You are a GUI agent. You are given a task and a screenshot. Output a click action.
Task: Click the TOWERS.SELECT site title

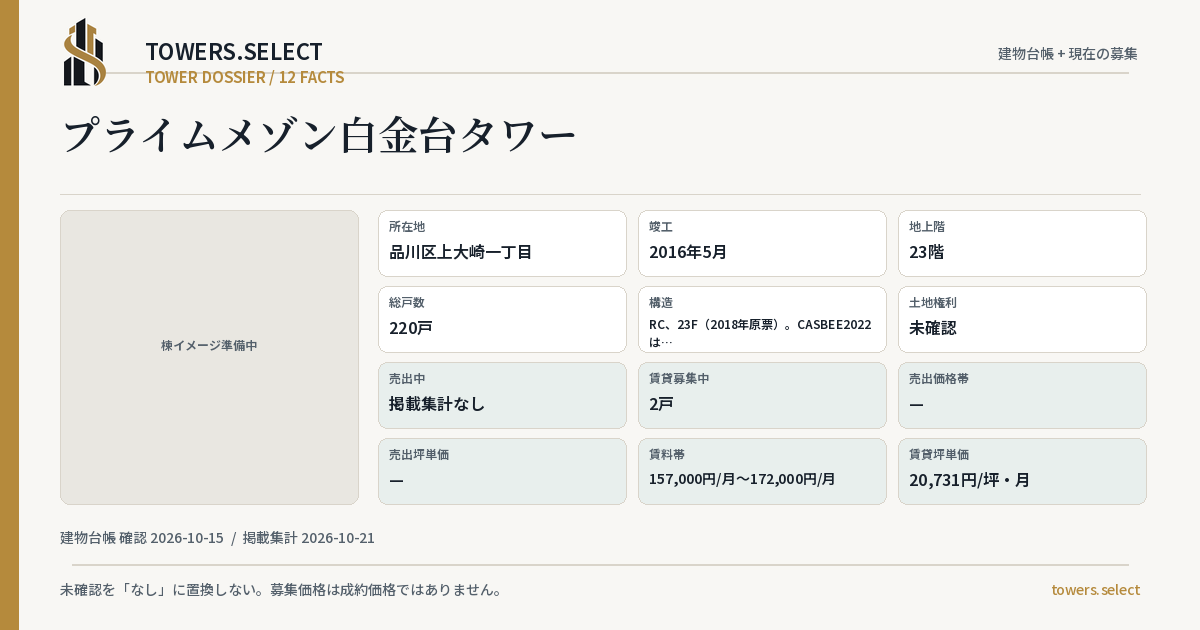click(234, 51)
